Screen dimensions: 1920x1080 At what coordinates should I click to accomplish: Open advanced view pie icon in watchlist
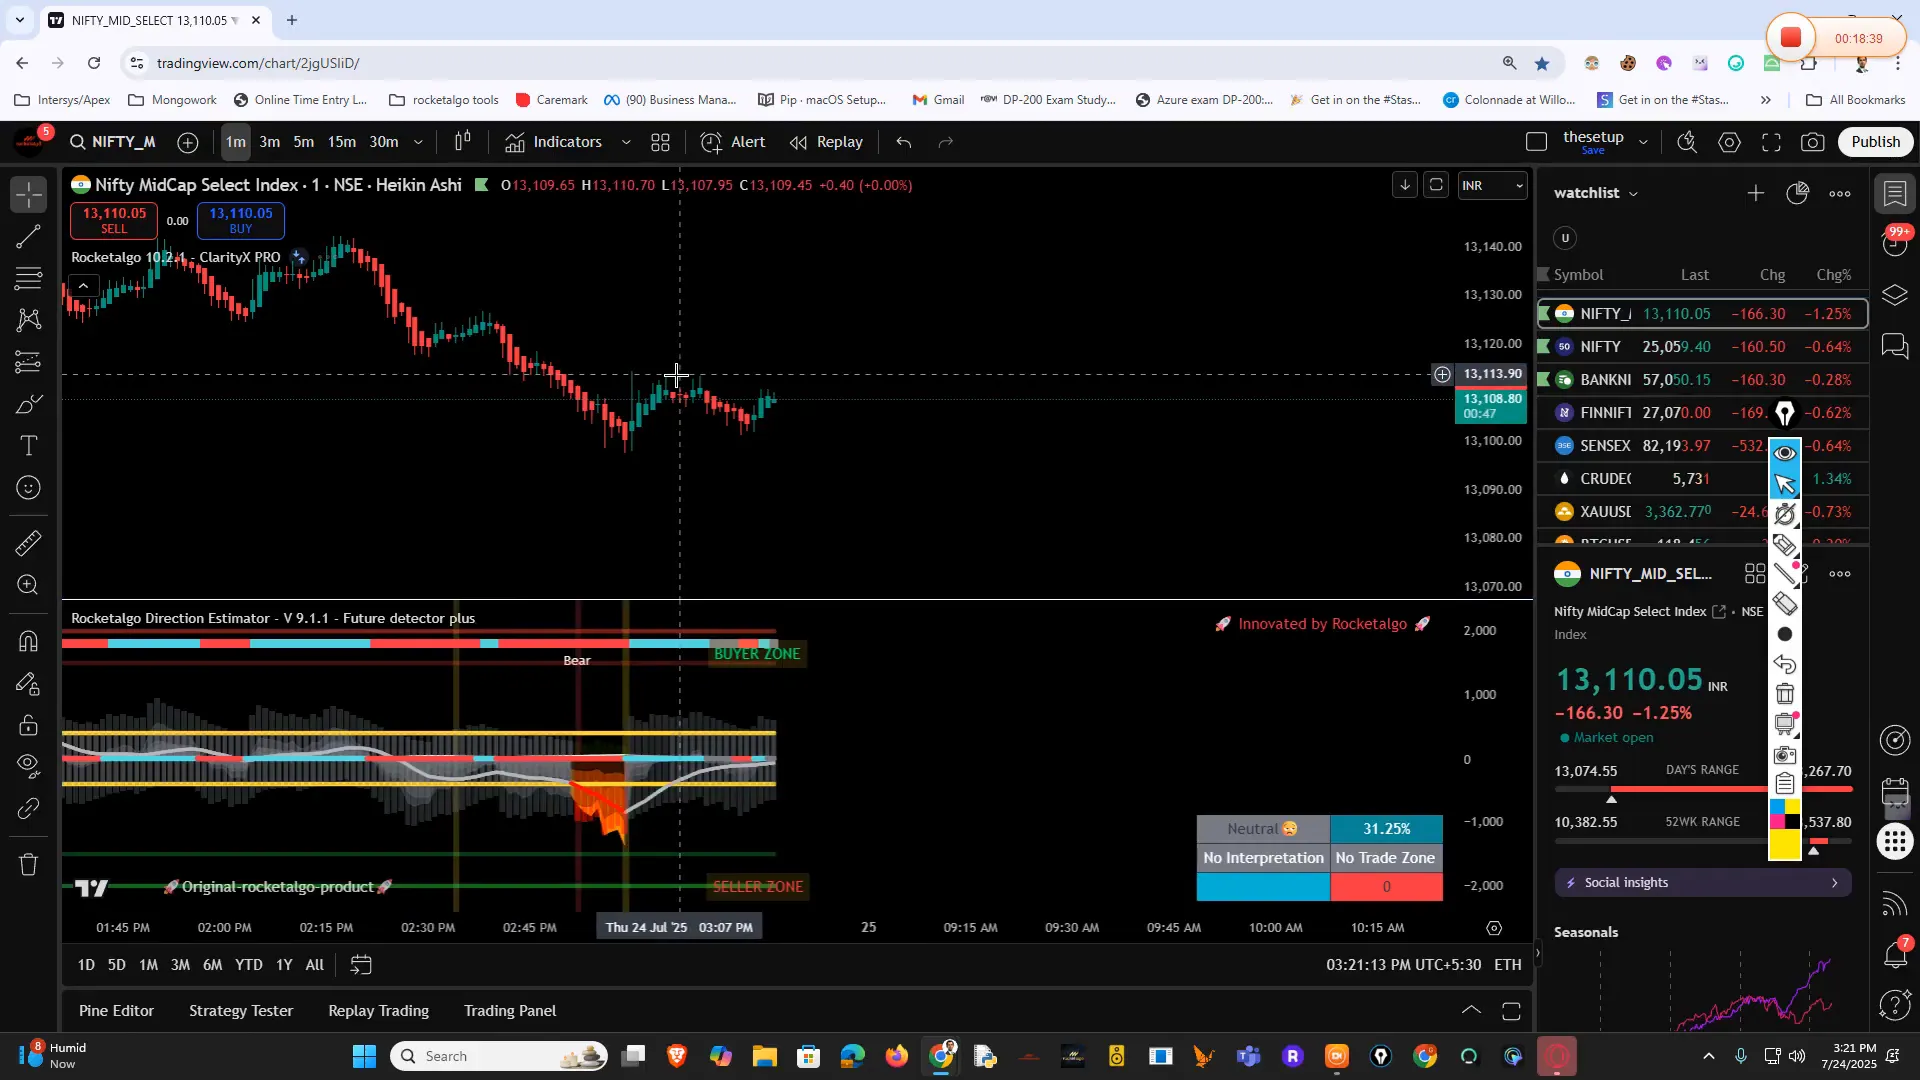[x=1797, y=193]
